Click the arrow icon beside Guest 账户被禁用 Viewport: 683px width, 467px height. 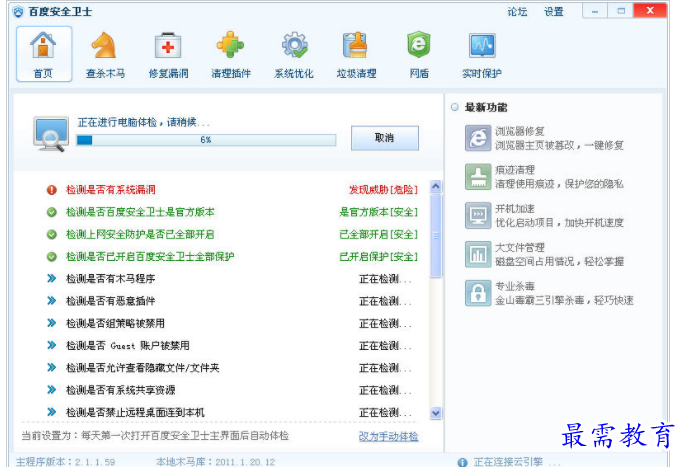point(52,345)
